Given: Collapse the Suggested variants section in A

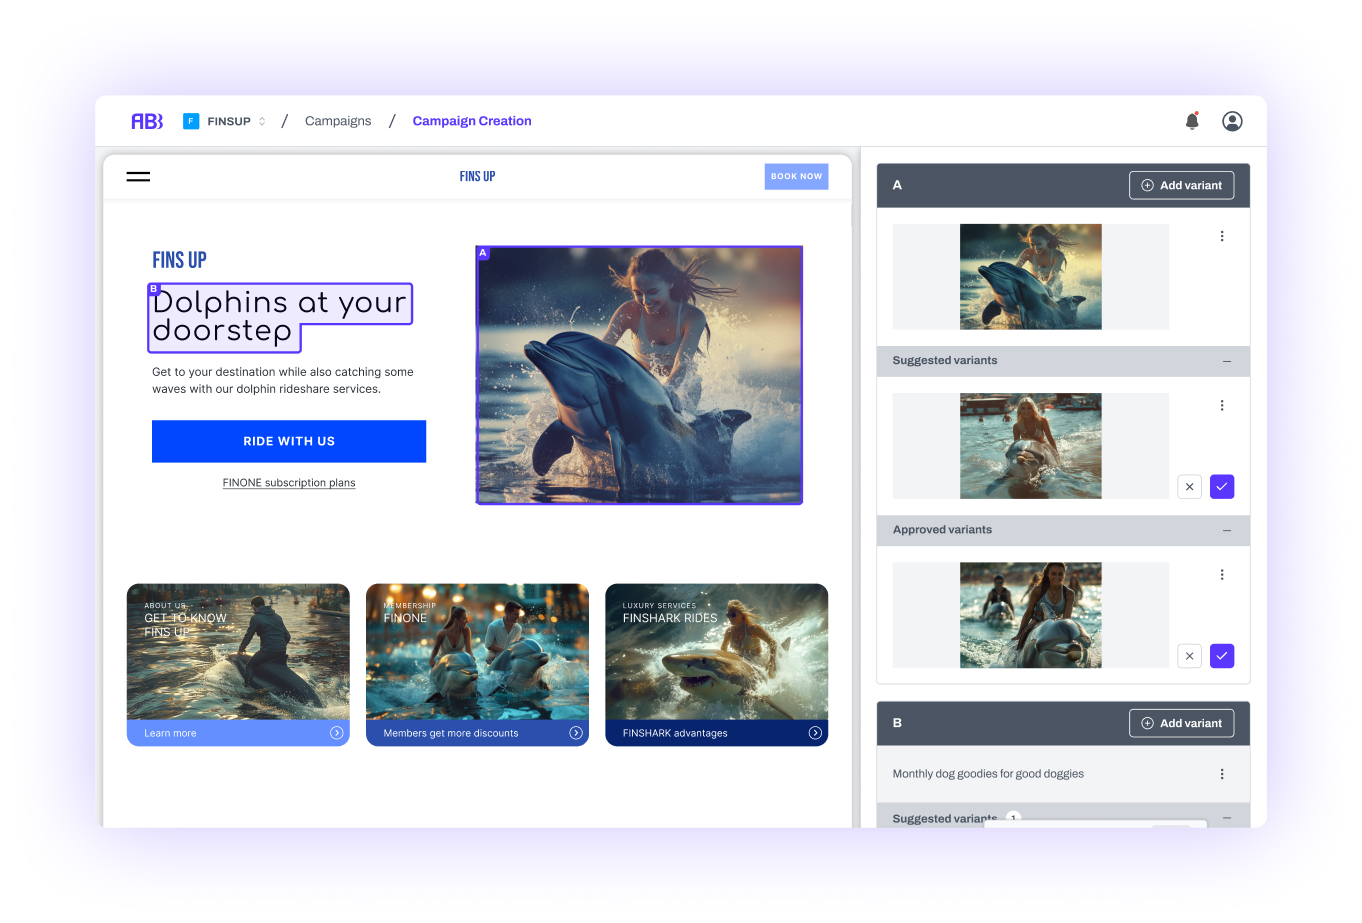Looking at the screenshot, I should (x=1226, y=361).
